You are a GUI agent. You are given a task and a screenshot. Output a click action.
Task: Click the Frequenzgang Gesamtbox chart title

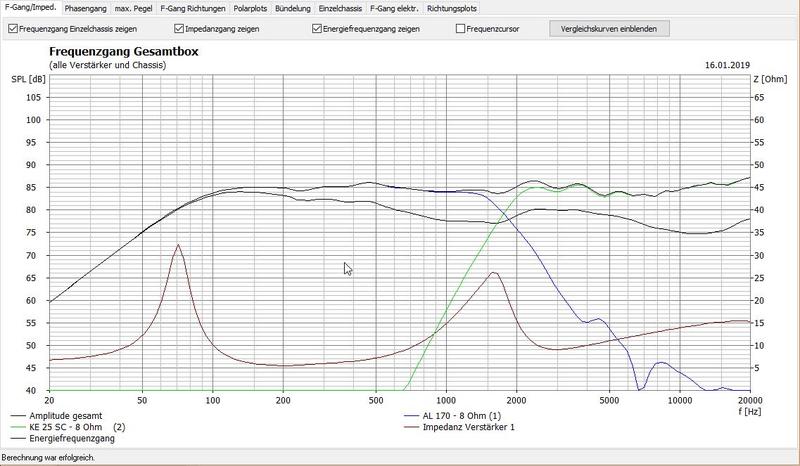[x=124, y=52]
